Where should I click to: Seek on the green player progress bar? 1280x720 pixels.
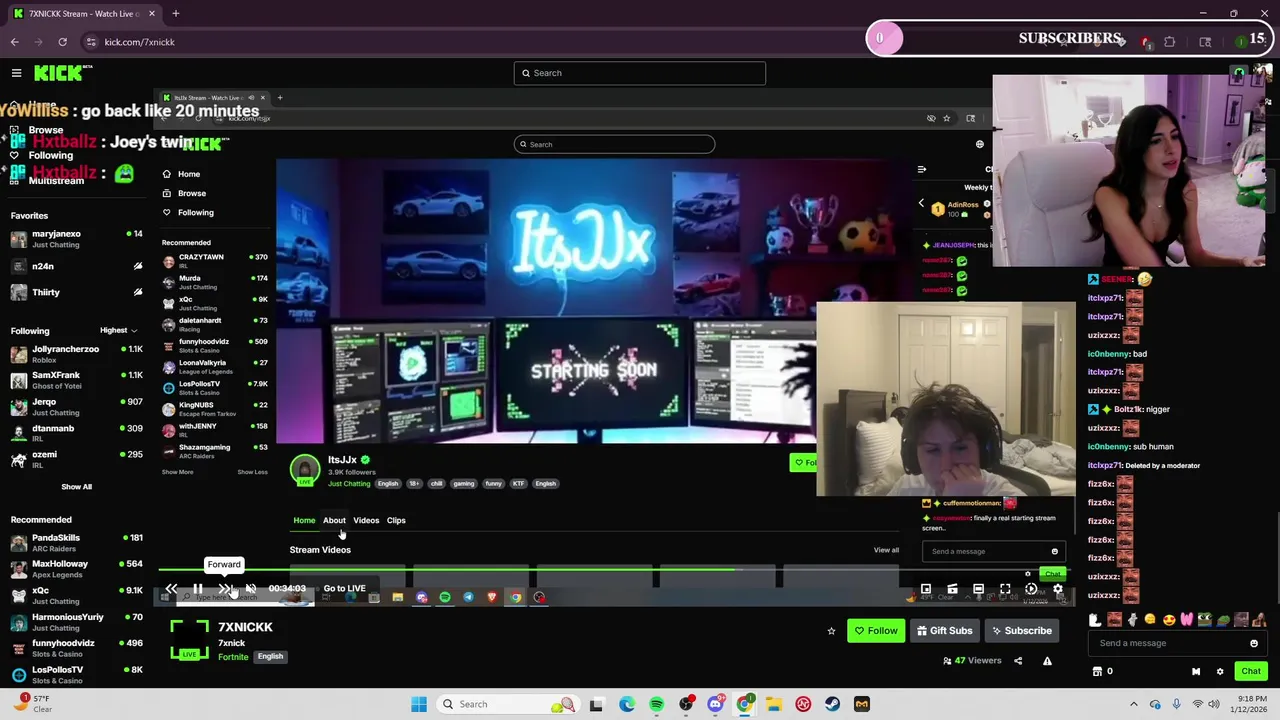coord(616,571)
